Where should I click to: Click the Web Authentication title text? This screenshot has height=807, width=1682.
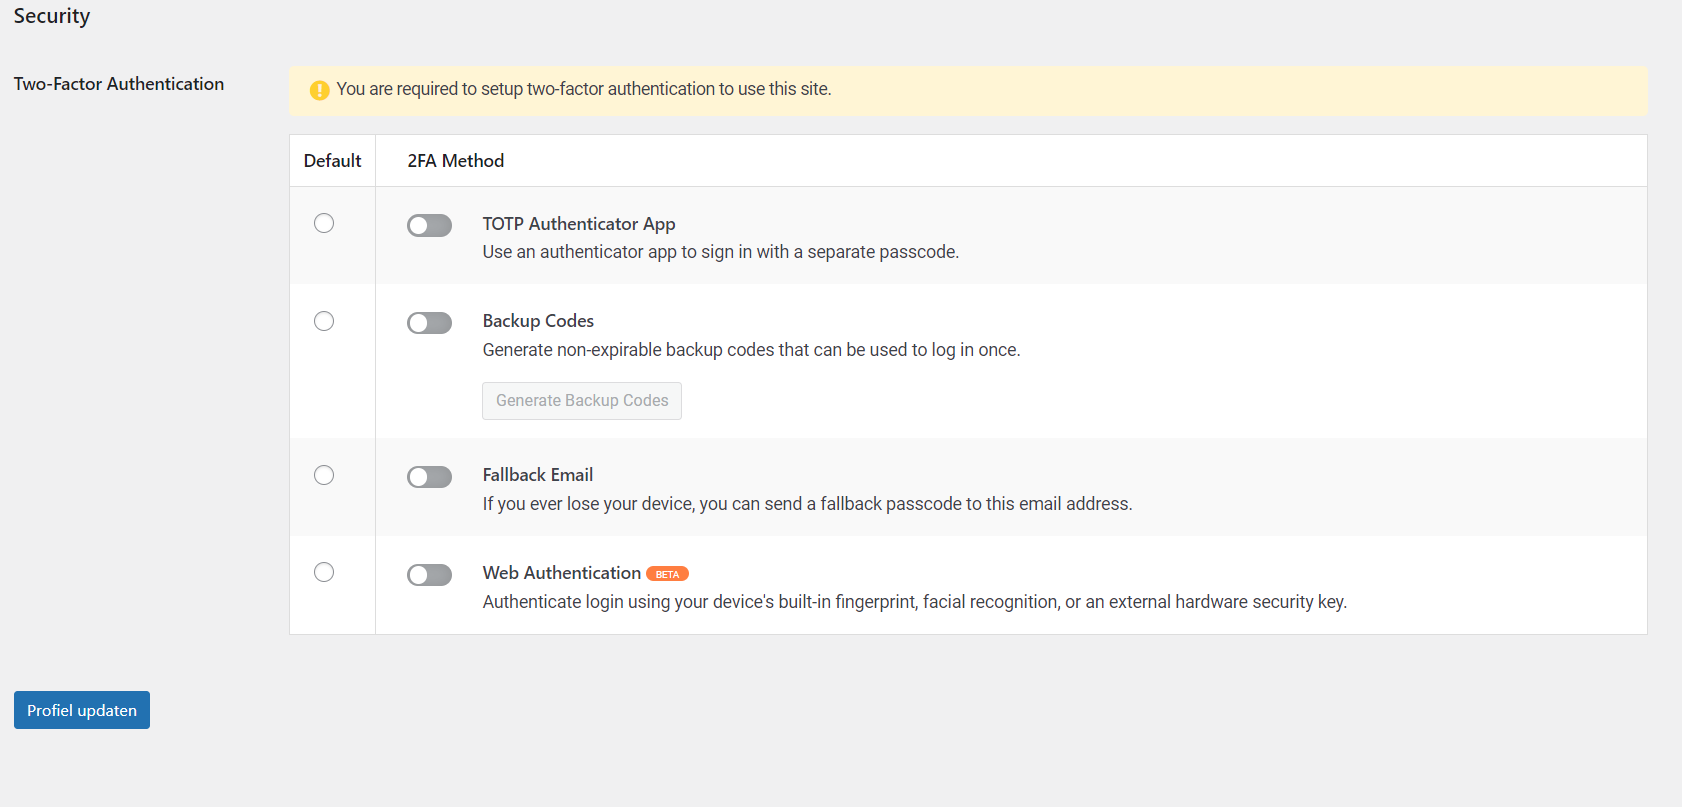coord(561,573)
